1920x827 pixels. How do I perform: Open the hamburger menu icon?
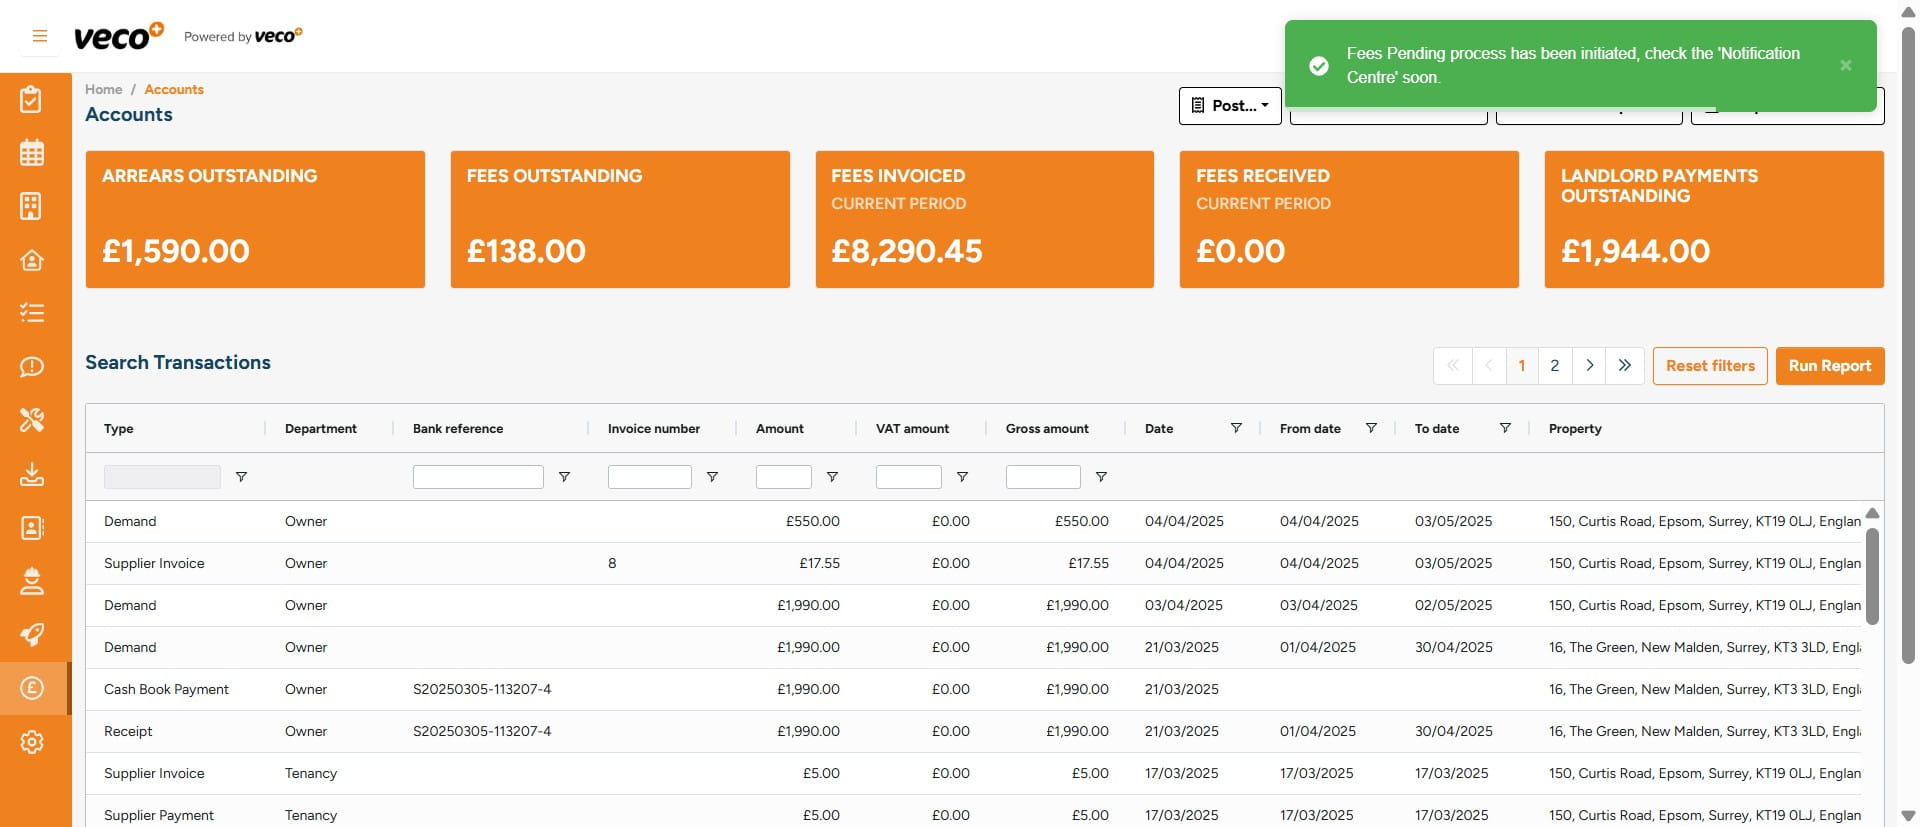tap(40, 36)
